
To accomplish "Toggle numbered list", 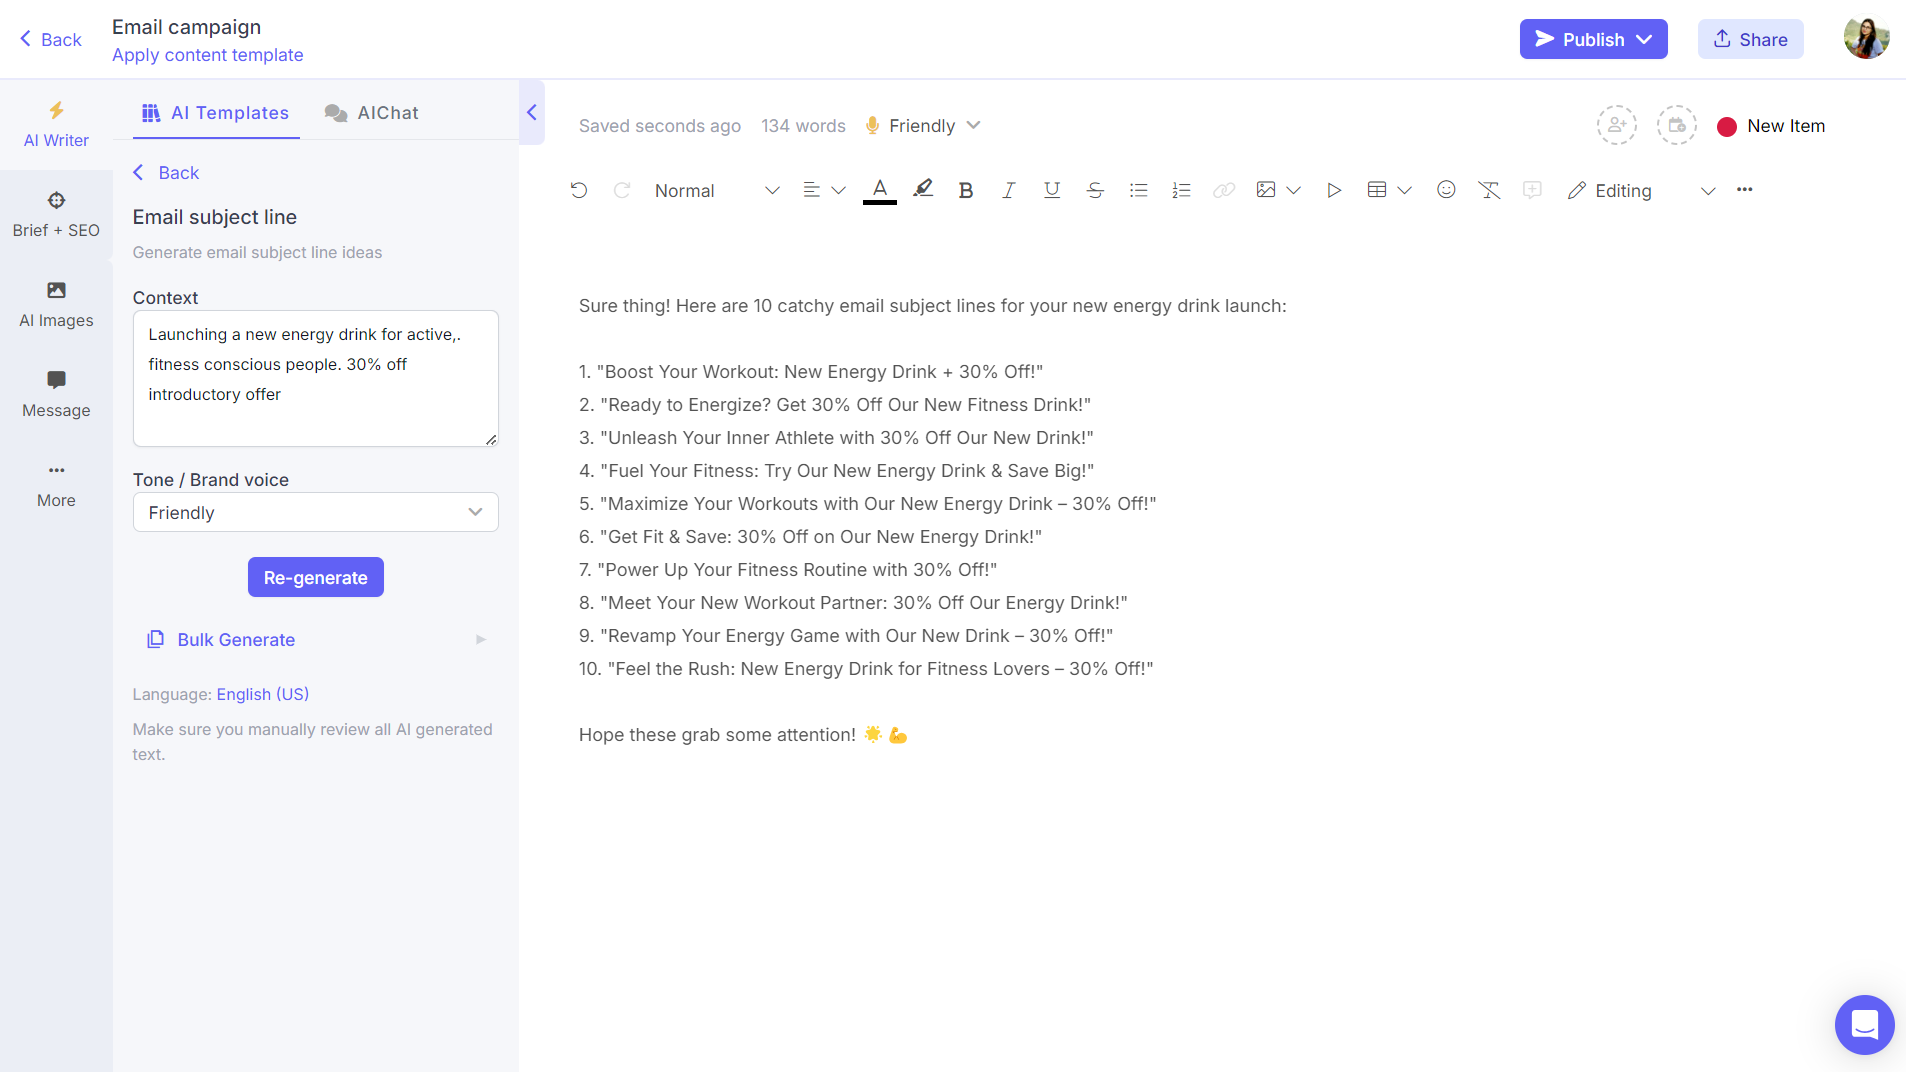I will [x=1181, y=190].
